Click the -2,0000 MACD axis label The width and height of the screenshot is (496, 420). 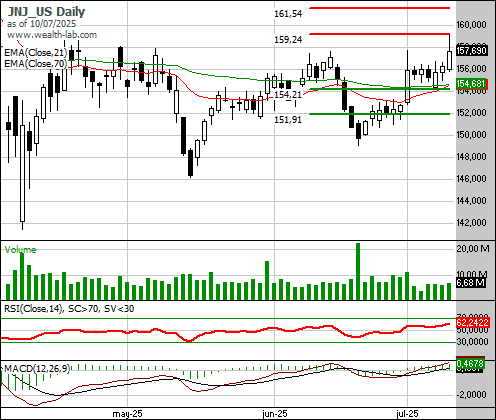click(472, 395)
